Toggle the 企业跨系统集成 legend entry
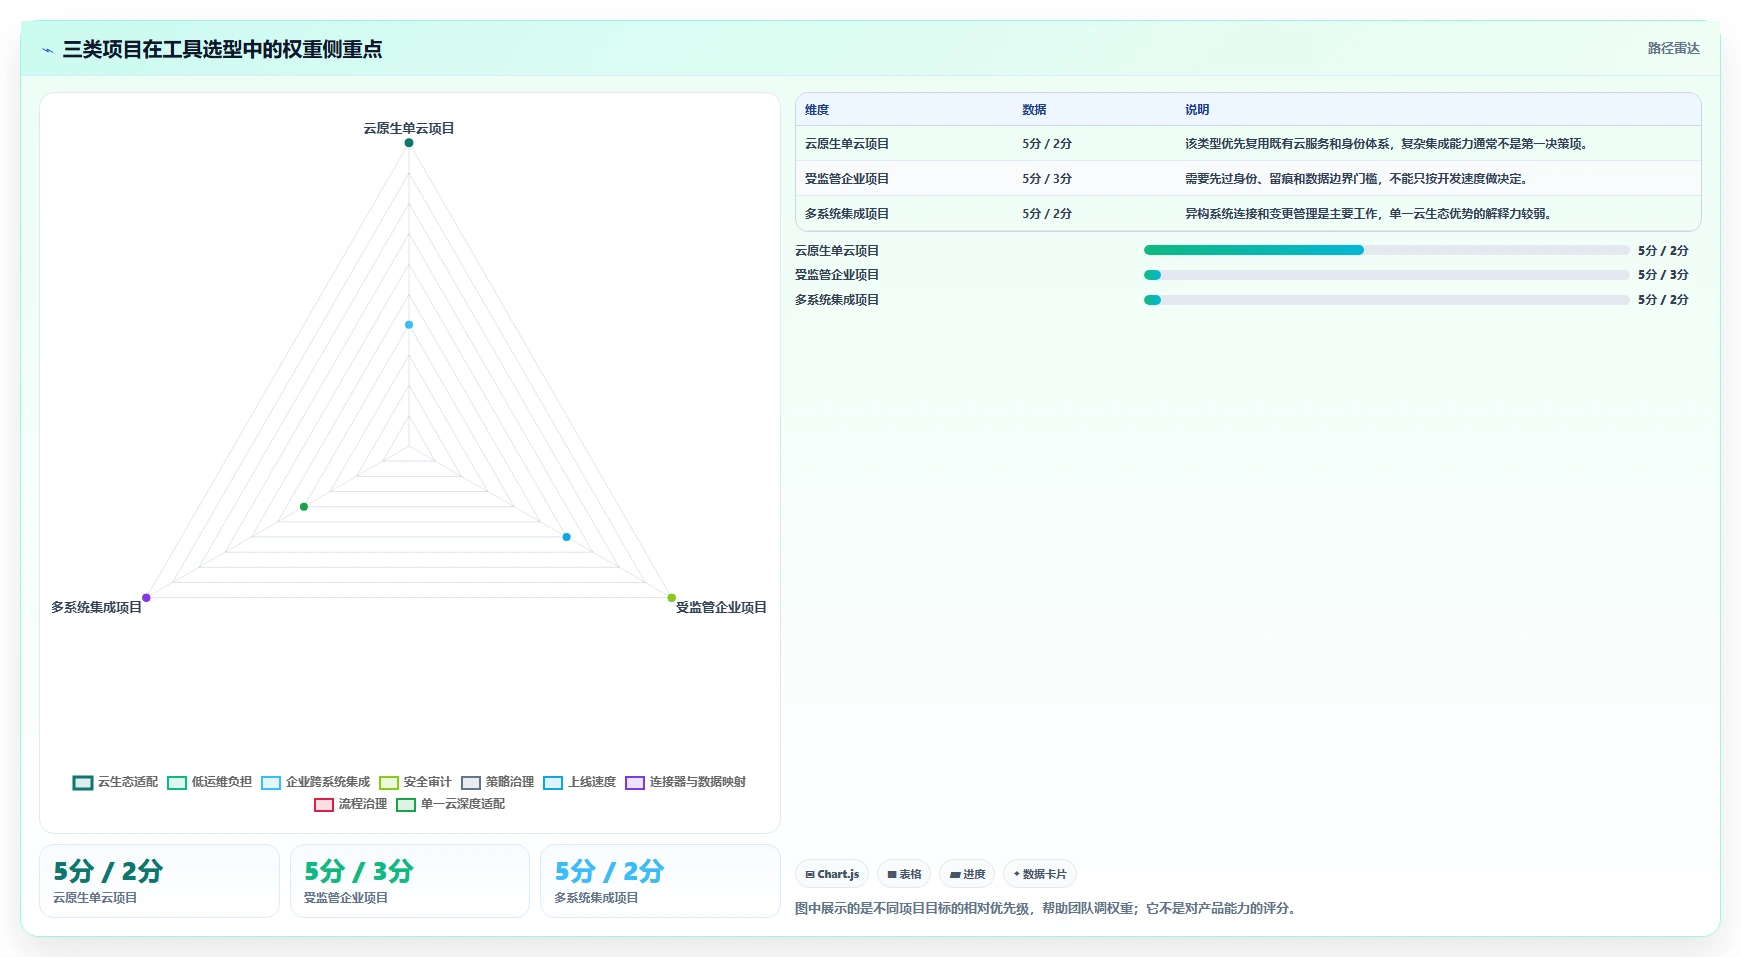 [x=315, y=782]
